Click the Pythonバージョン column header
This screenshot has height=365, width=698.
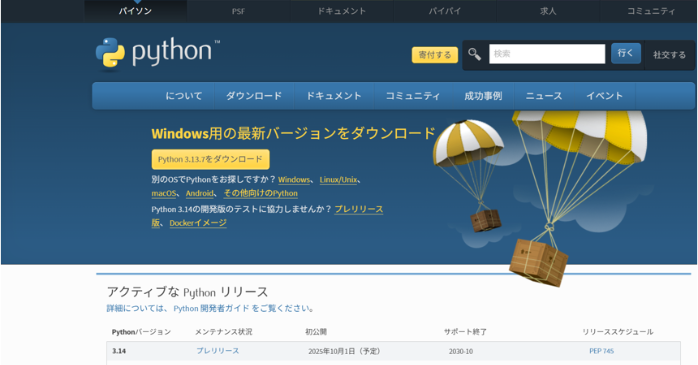pyautogui.click(x=141, y=332)
